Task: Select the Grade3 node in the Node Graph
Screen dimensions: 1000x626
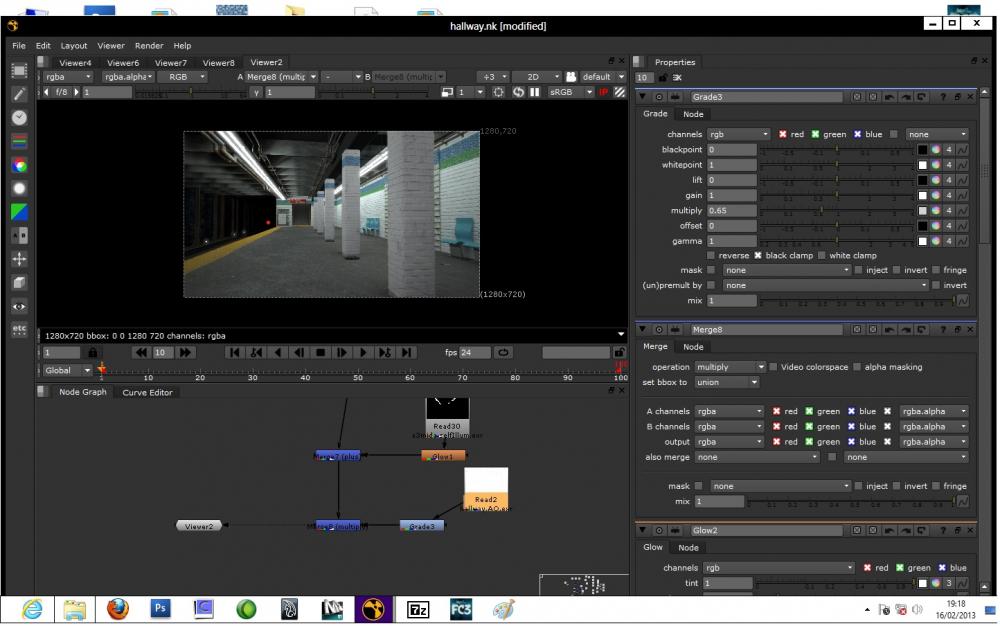Action: pos(422,525)
